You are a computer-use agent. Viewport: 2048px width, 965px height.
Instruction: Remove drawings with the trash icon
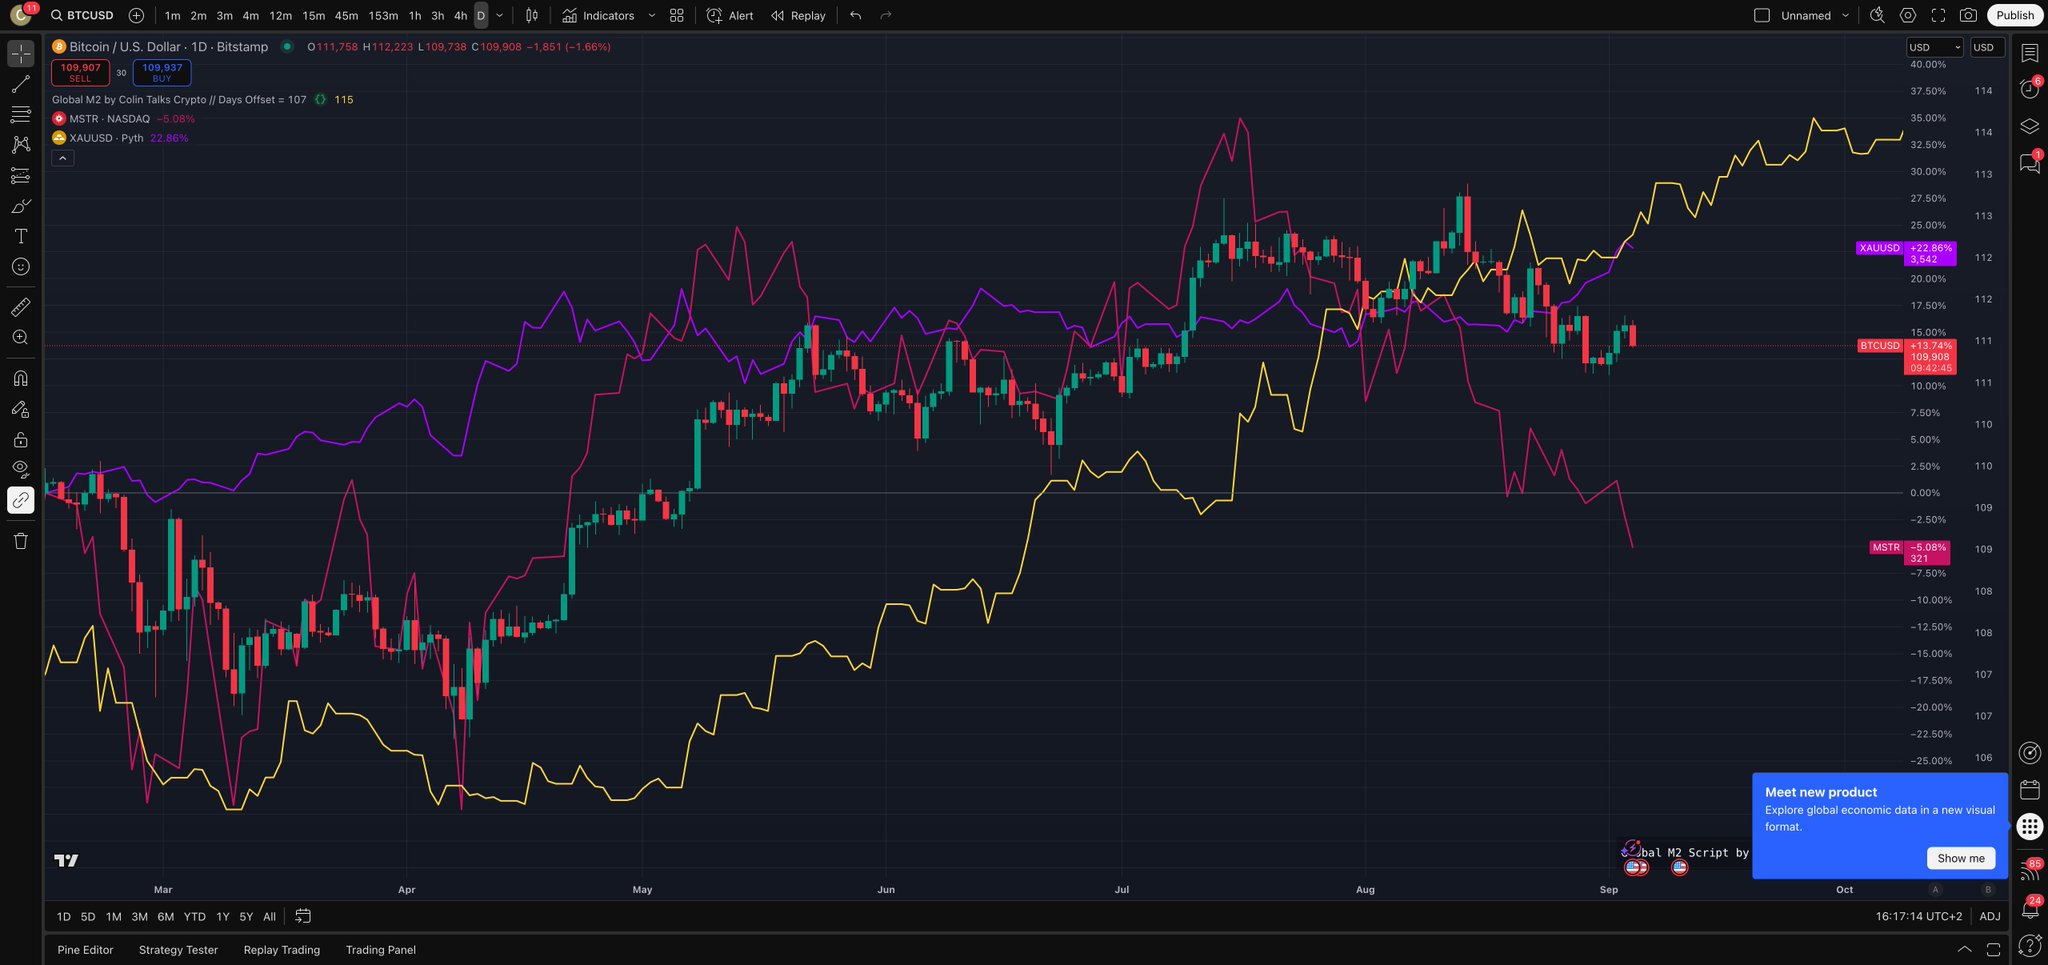pyautogui.click(x=21, y=541)
